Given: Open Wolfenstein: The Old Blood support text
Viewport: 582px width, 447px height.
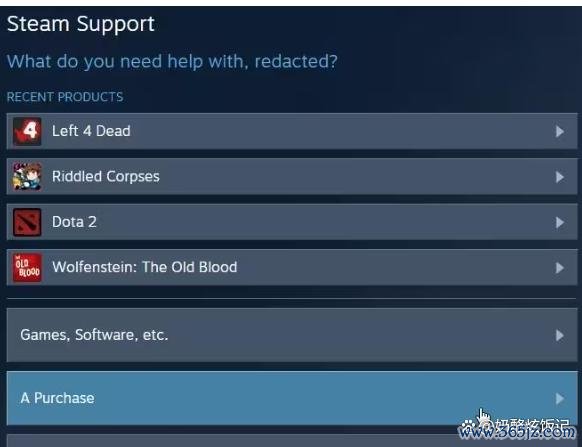Looking at the screenshot, I should (x=145, y=267).
